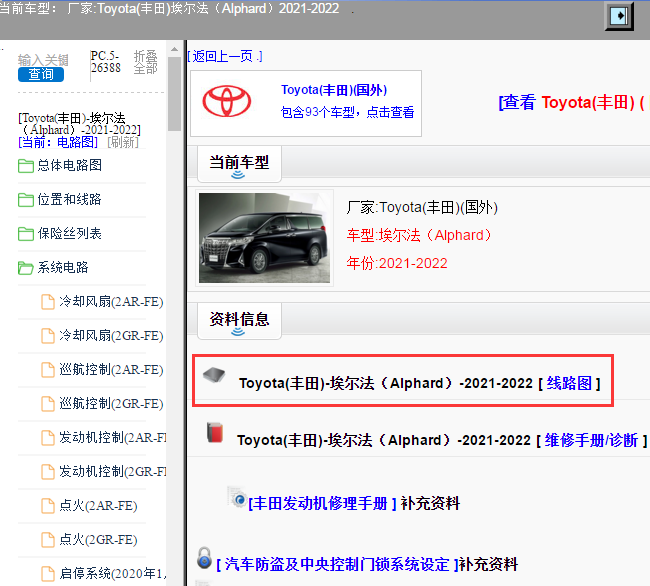Click the padlock icon beside 汽车防盗 entry
This screenshot has height=586, width=650.
click(x=204, y=557)
